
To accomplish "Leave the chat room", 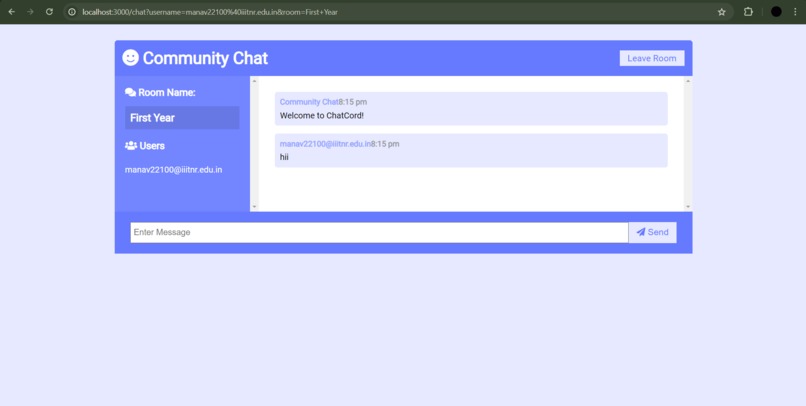I will pyautogui.click(x=652, y=58).
